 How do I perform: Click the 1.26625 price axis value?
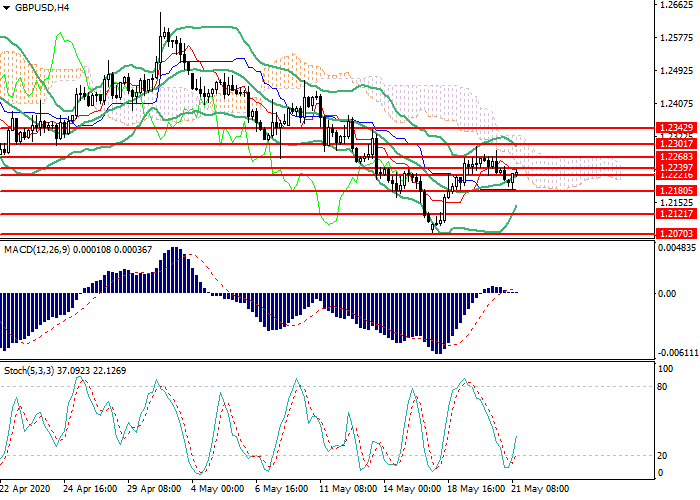(x=676, y=5)
